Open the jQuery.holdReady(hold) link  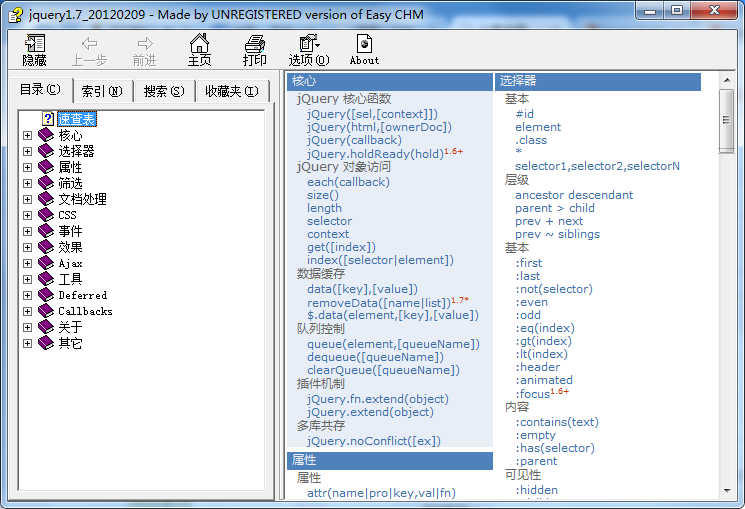point(374,154)
